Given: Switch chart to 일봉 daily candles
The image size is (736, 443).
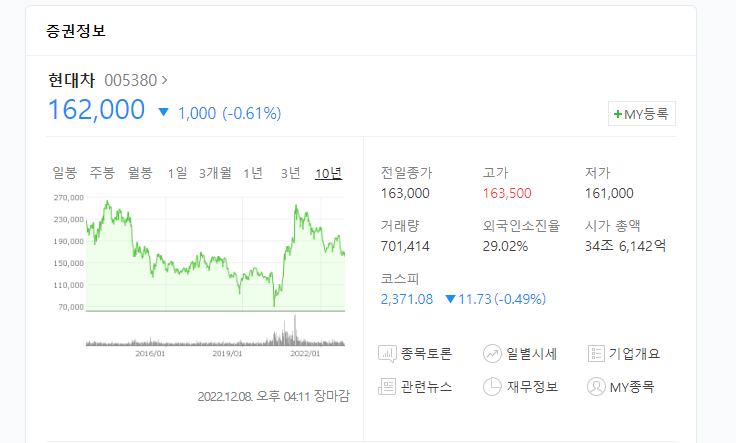Looking at the screenshot, I should (x=64, y=173).
